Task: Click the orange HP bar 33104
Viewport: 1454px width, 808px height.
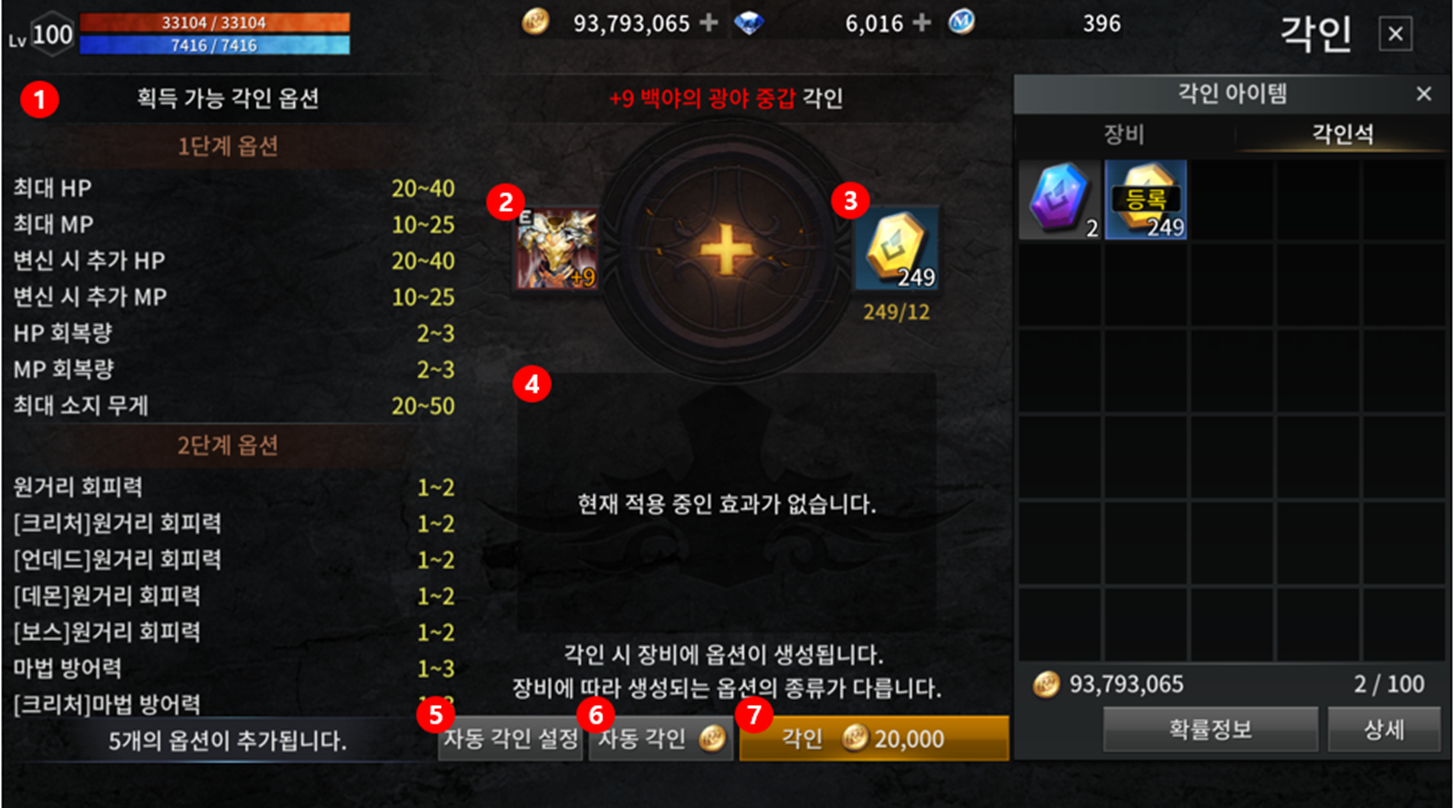Action: pyautogui.click(x=215, y=22)
